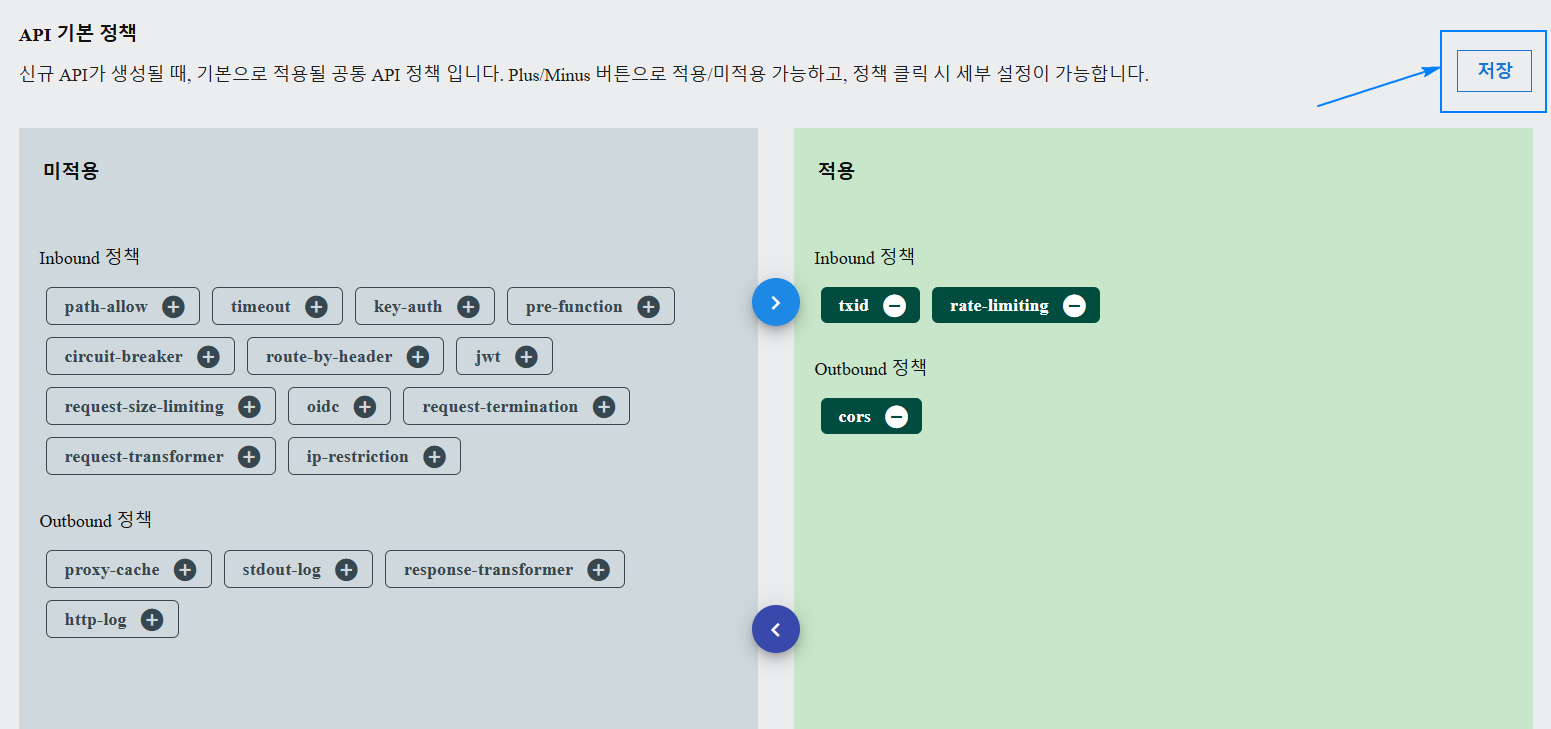
Task: Add http-log via the plus icon
Action: (x=152, y=619)
